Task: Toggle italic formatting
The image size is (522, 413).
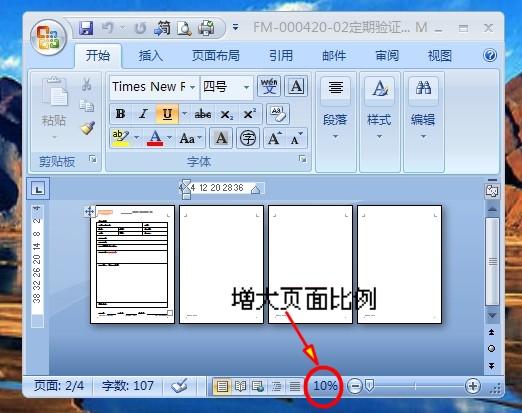Action: [x=144, y=114]
